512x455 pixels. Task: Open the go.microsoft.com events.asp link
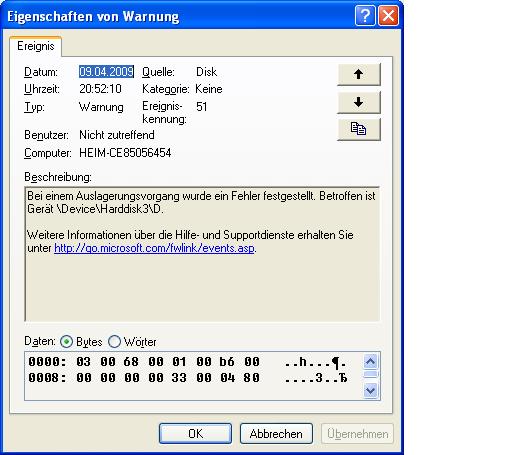[154, 248]
